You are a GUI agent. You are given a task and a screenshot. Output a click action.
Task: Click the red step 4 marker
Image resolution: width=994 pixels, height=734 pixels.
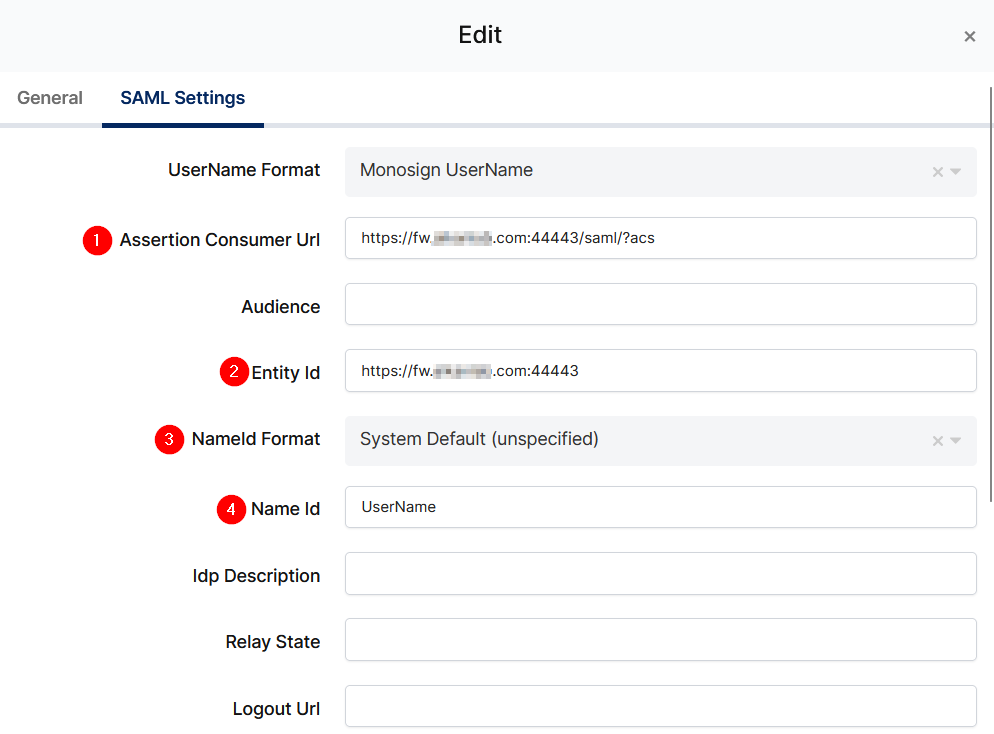231,509
